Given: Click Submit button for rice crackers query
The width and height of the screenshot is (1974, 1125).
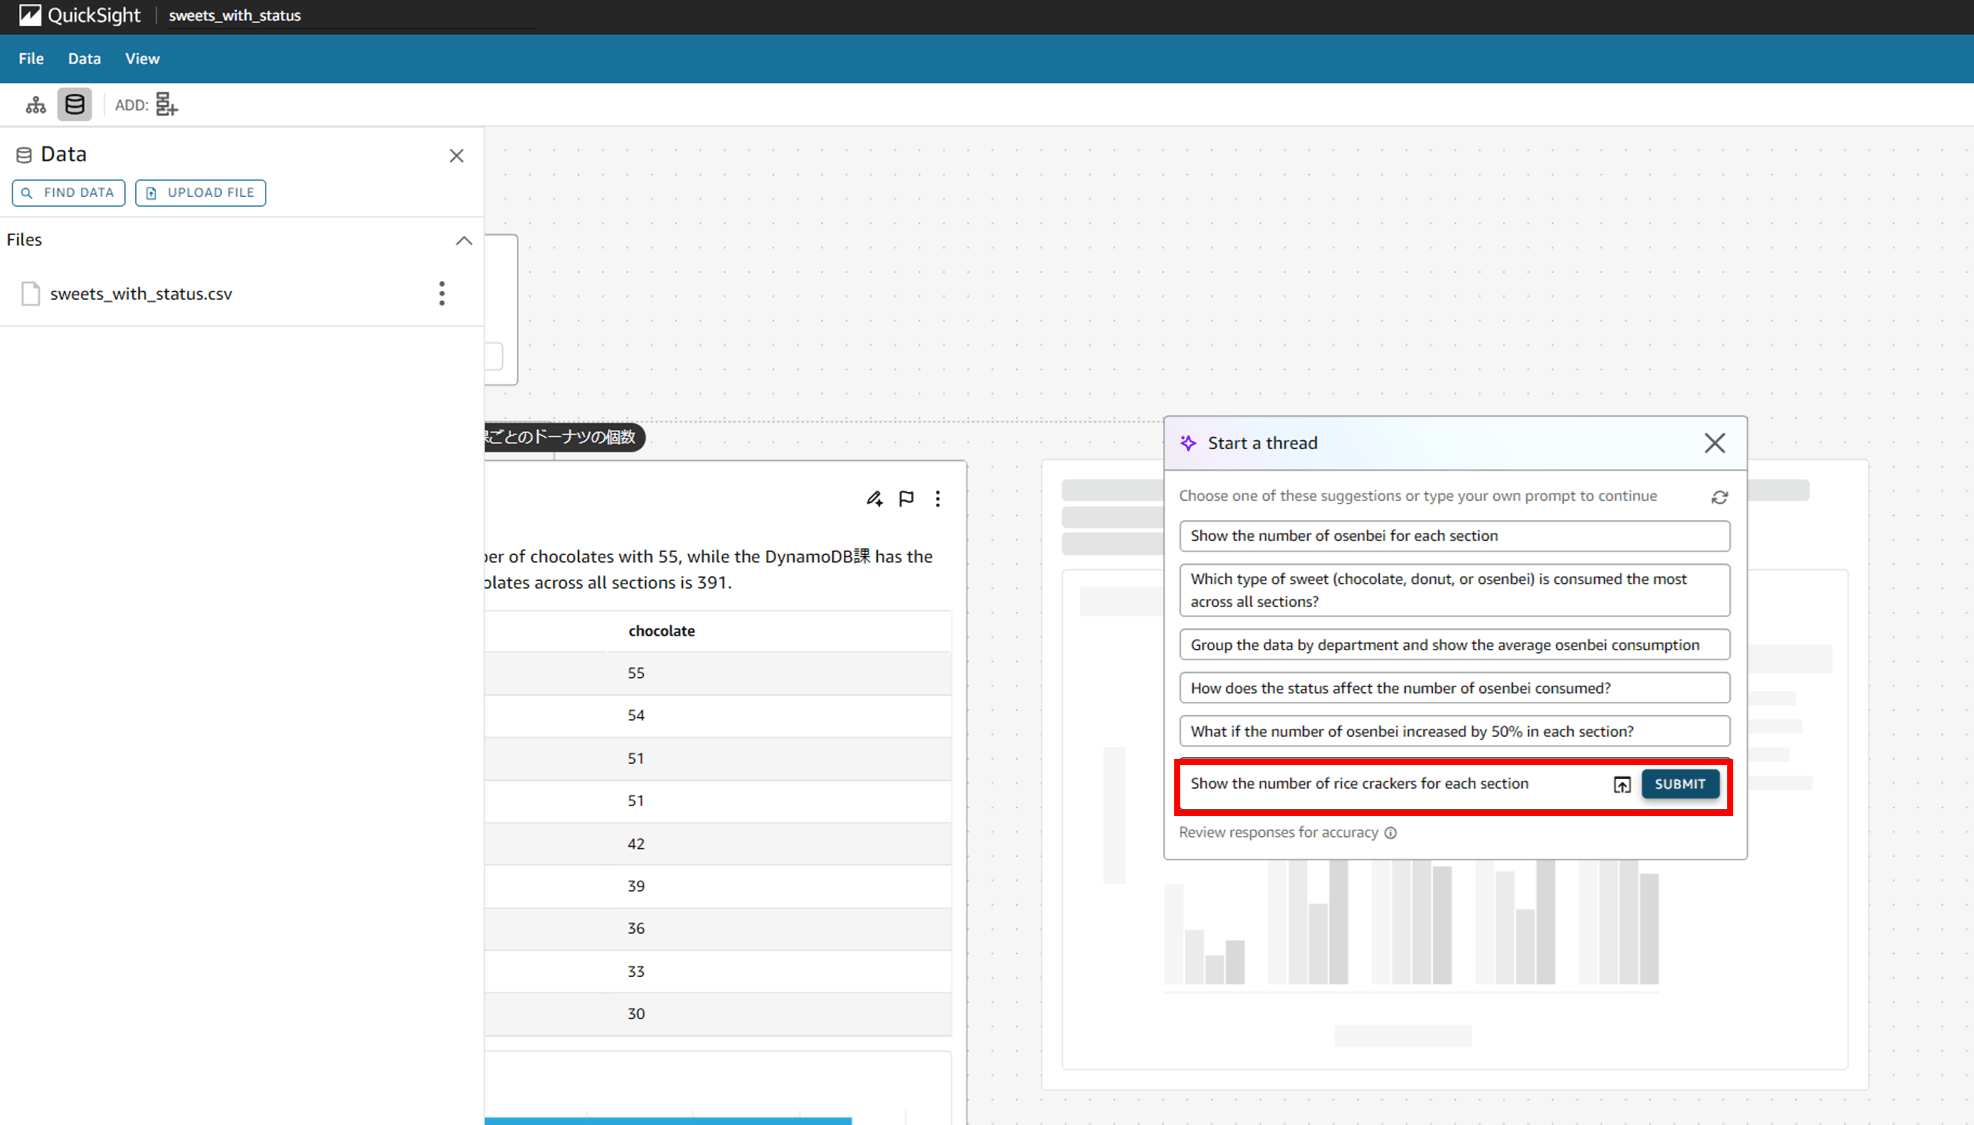Looking at the screenshot, I should click(1680, 783).
